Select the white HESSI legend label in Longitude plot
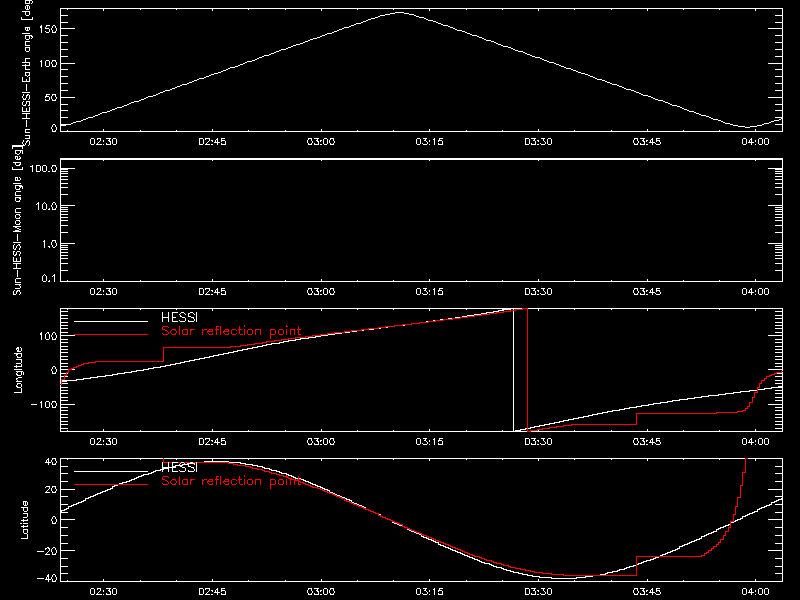This screenshot has width=800, height=600. pos(179,317)
